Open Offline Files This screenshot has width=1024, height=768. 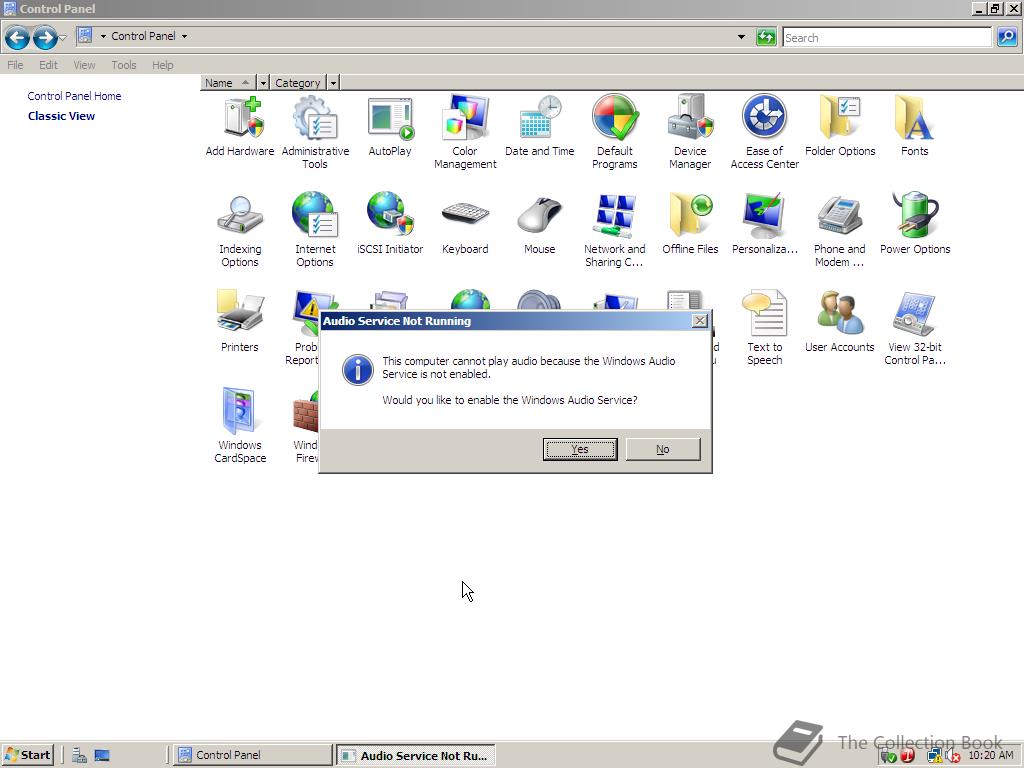pyautogui.click(x=690, y=225)
